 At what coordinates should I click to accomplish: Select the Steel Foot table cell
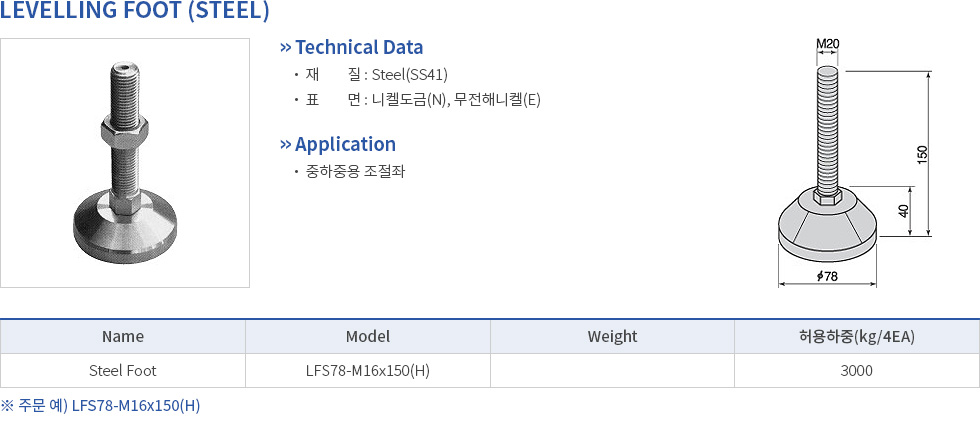123,371
